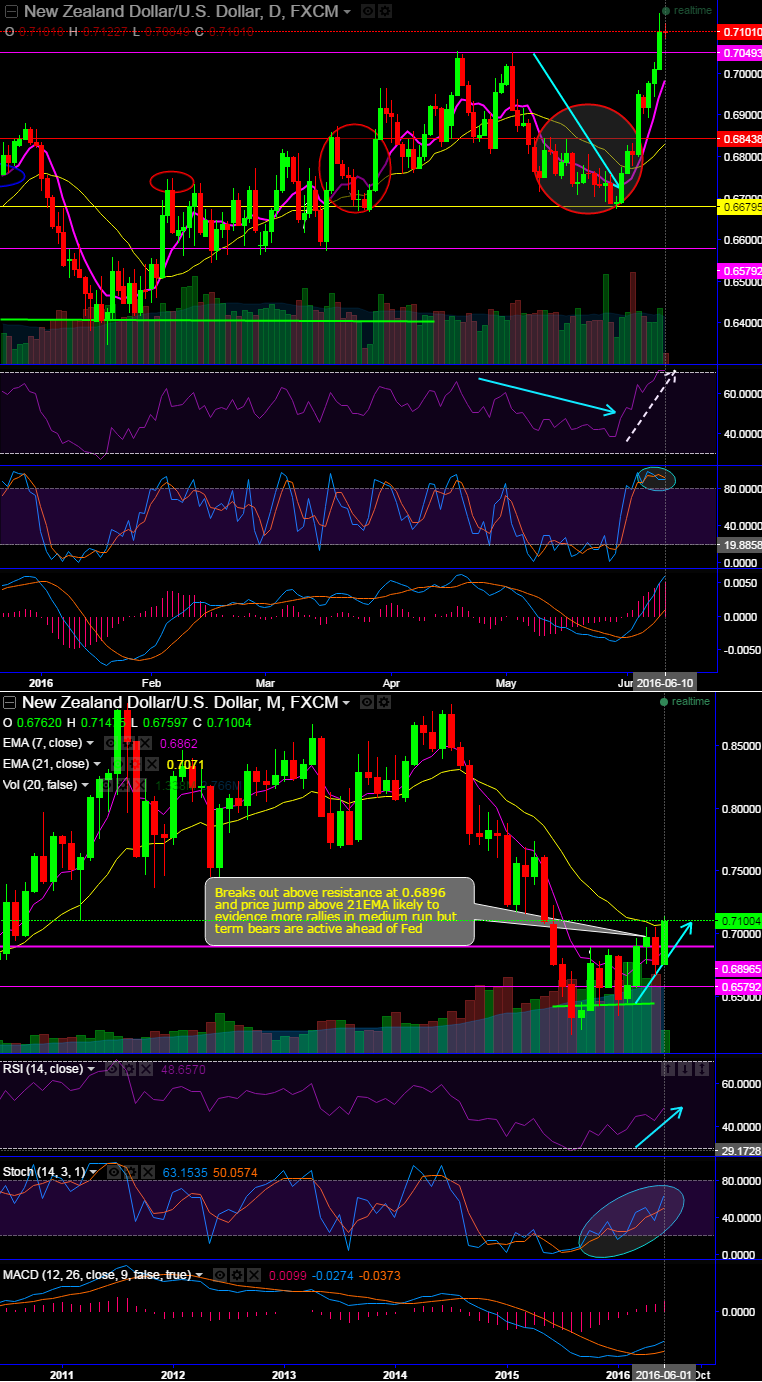Remove the EMA (21, close) indicator with X

click(x=151, y=764)
